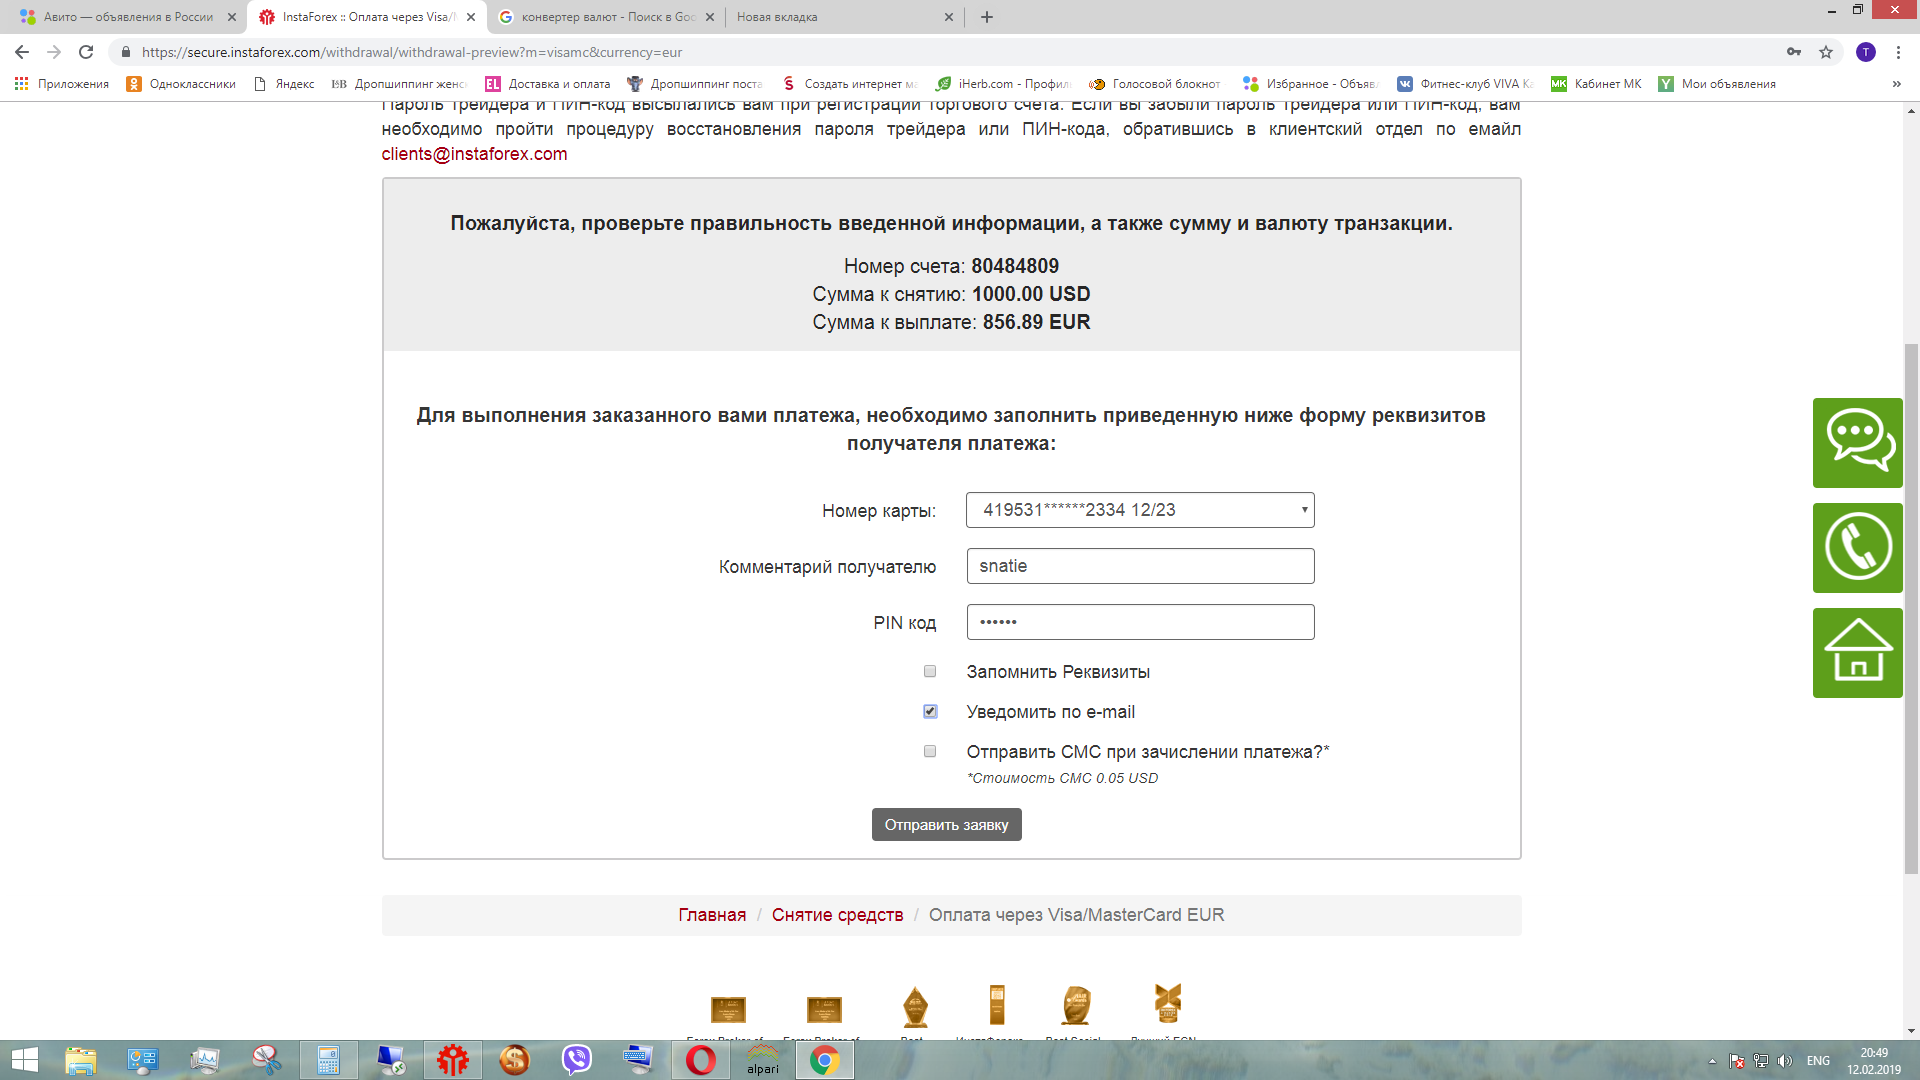Check the 'Запомнить Реквизиты' checkbox
The image size is (1920, 1080).
(930, 671)
